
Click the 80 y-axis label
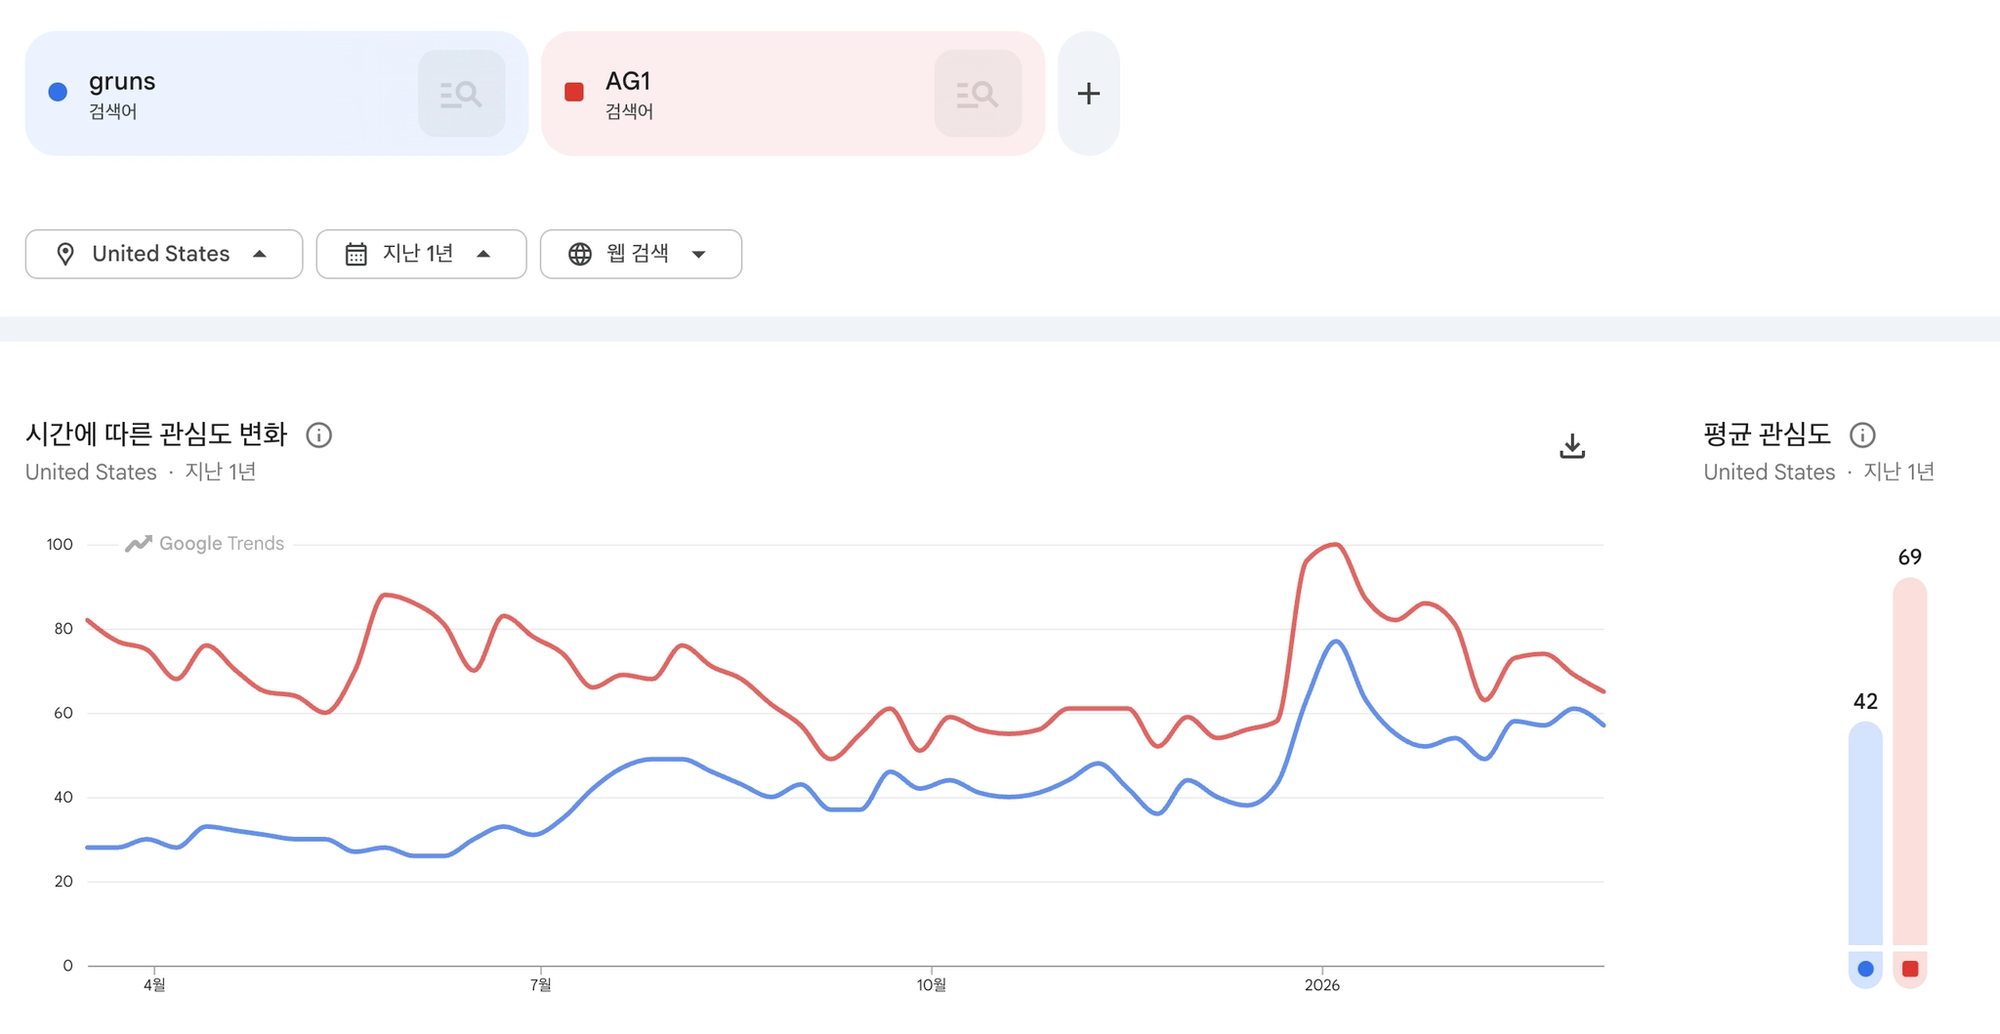pos(64,629)
